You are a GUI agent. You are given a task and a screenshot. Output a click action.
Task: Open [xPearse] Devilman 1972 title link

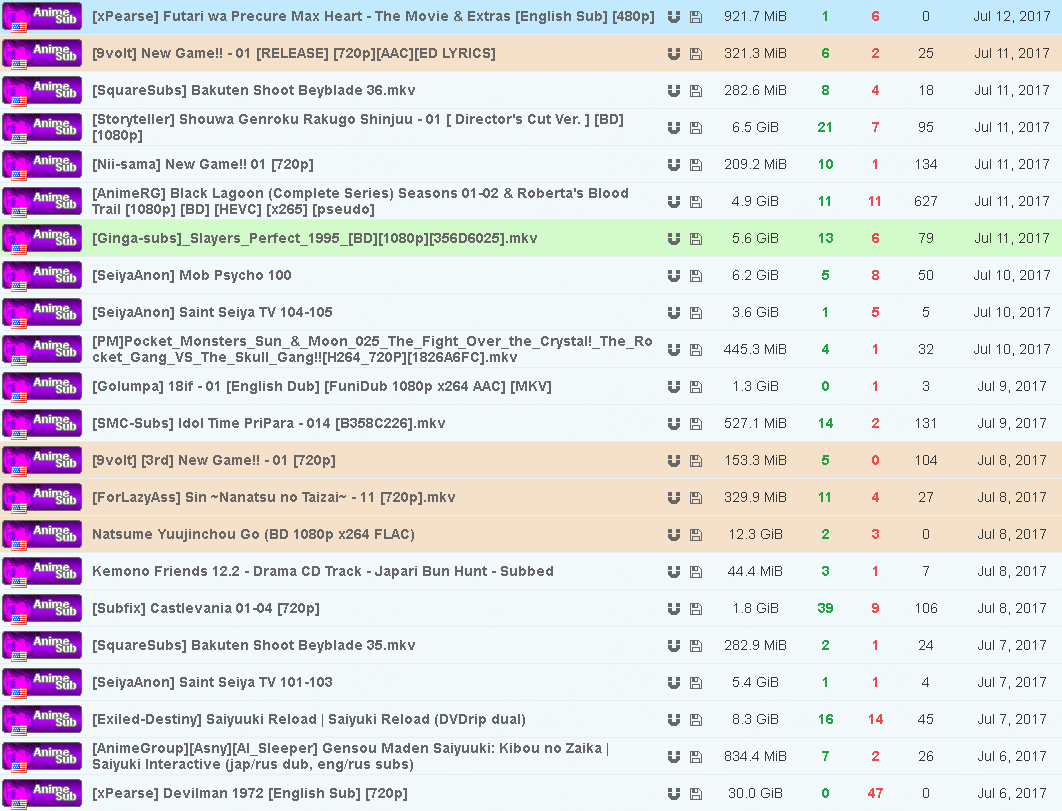tap(250, 793)
